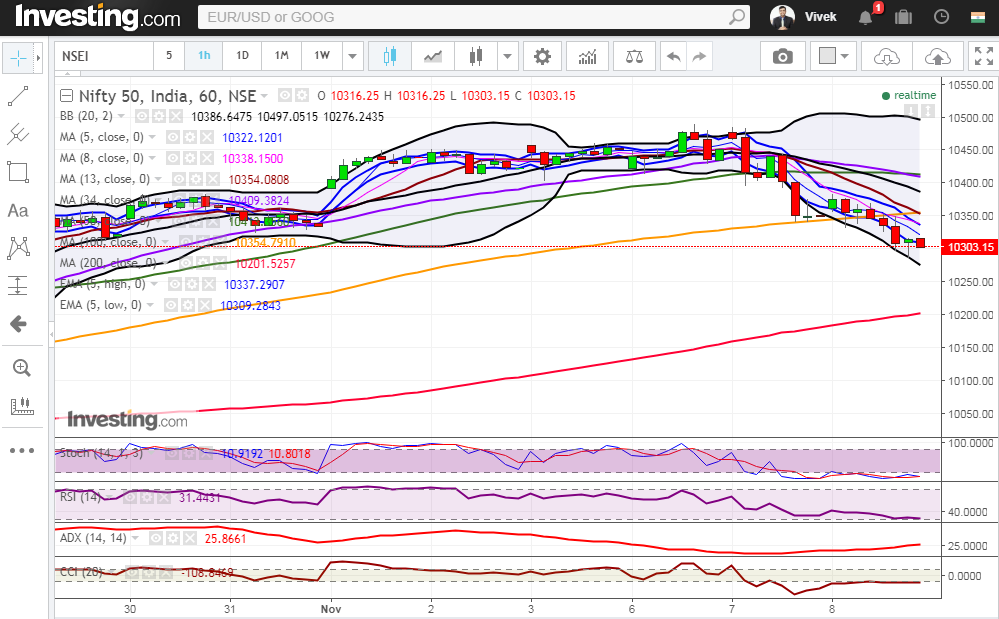
Task: Open settings for MA (8, close, 0)
Action: click(189, 158)
